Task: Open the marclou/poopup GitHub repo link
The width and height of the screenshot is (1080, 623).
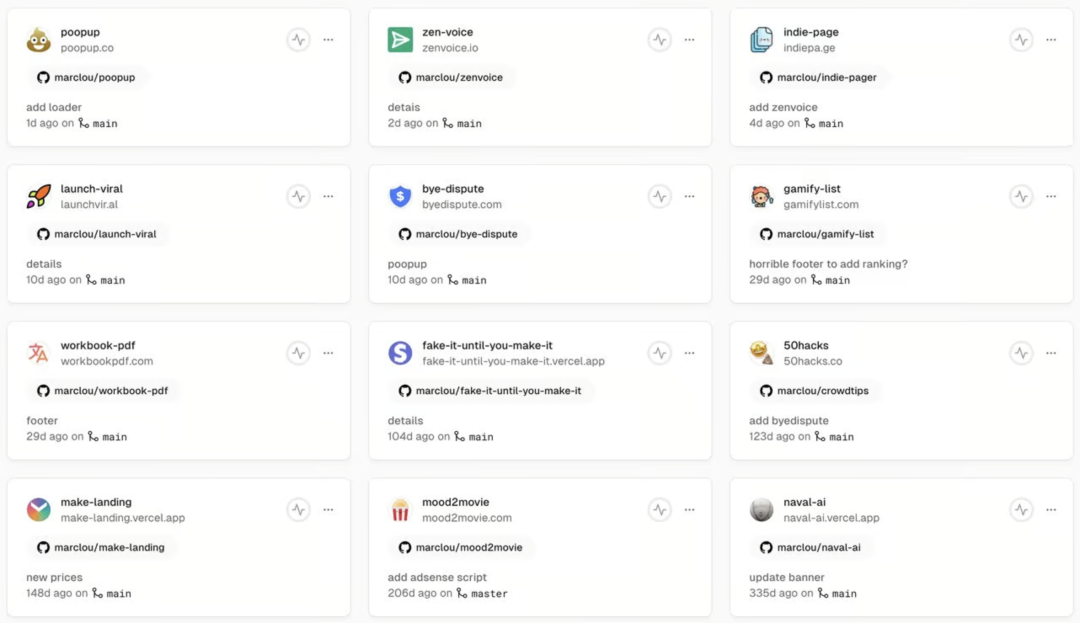Action: coord(86,77)
